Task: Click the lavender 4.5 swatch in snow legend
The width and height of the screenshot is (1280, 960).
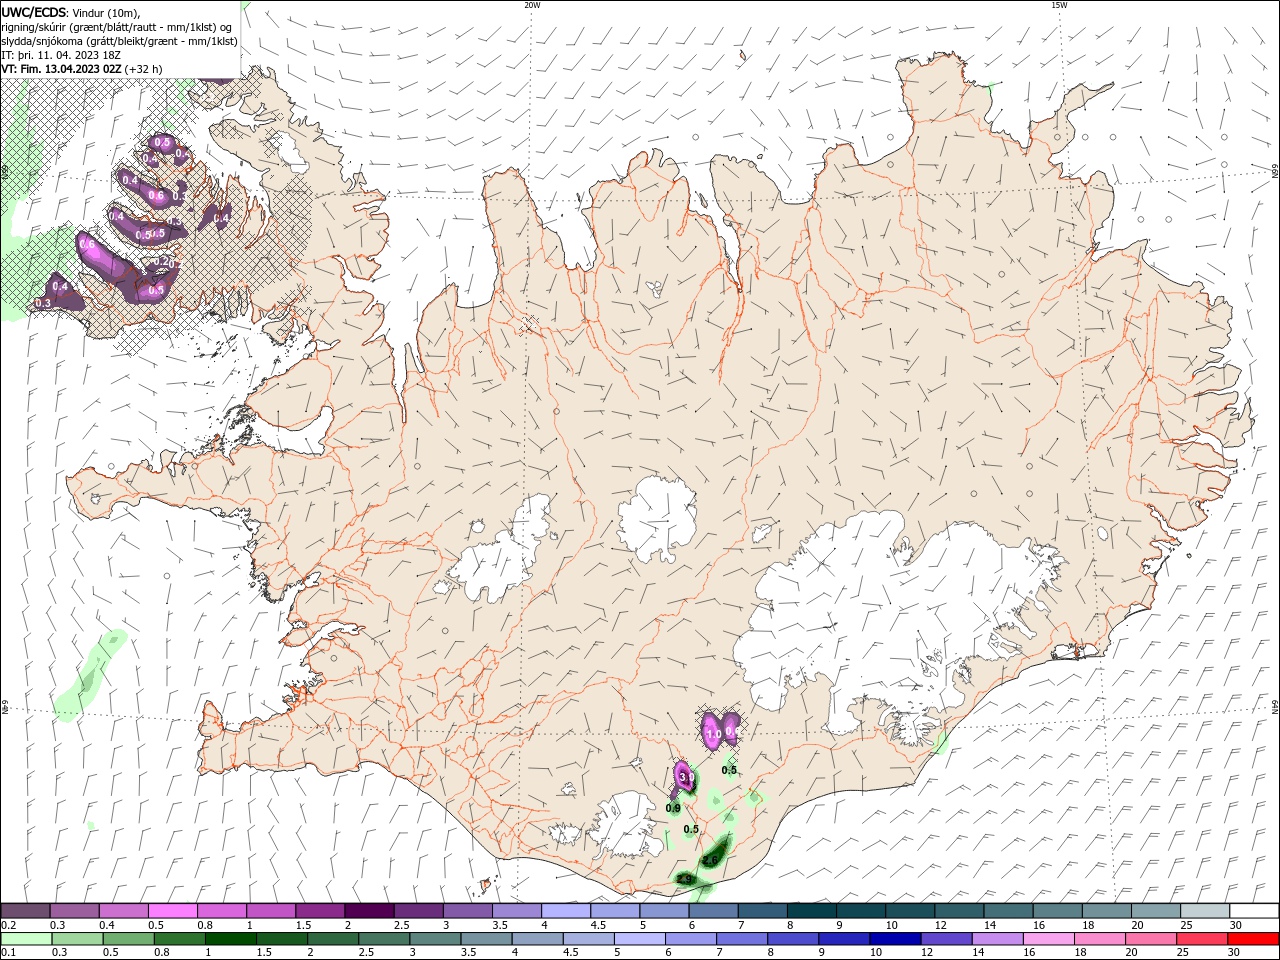Action: click(615, 911)
